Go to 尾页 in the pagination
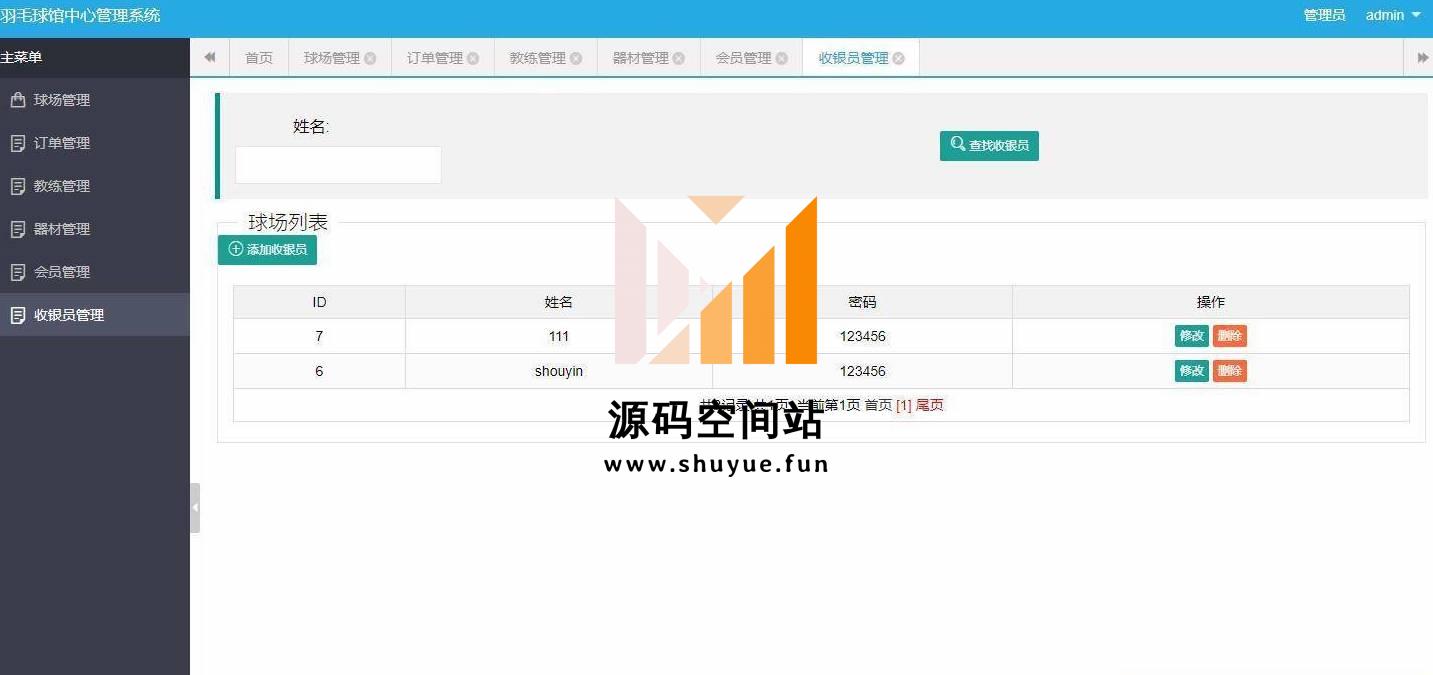Viewport: 1433px width, 675px height. click(x=930, y=405)
